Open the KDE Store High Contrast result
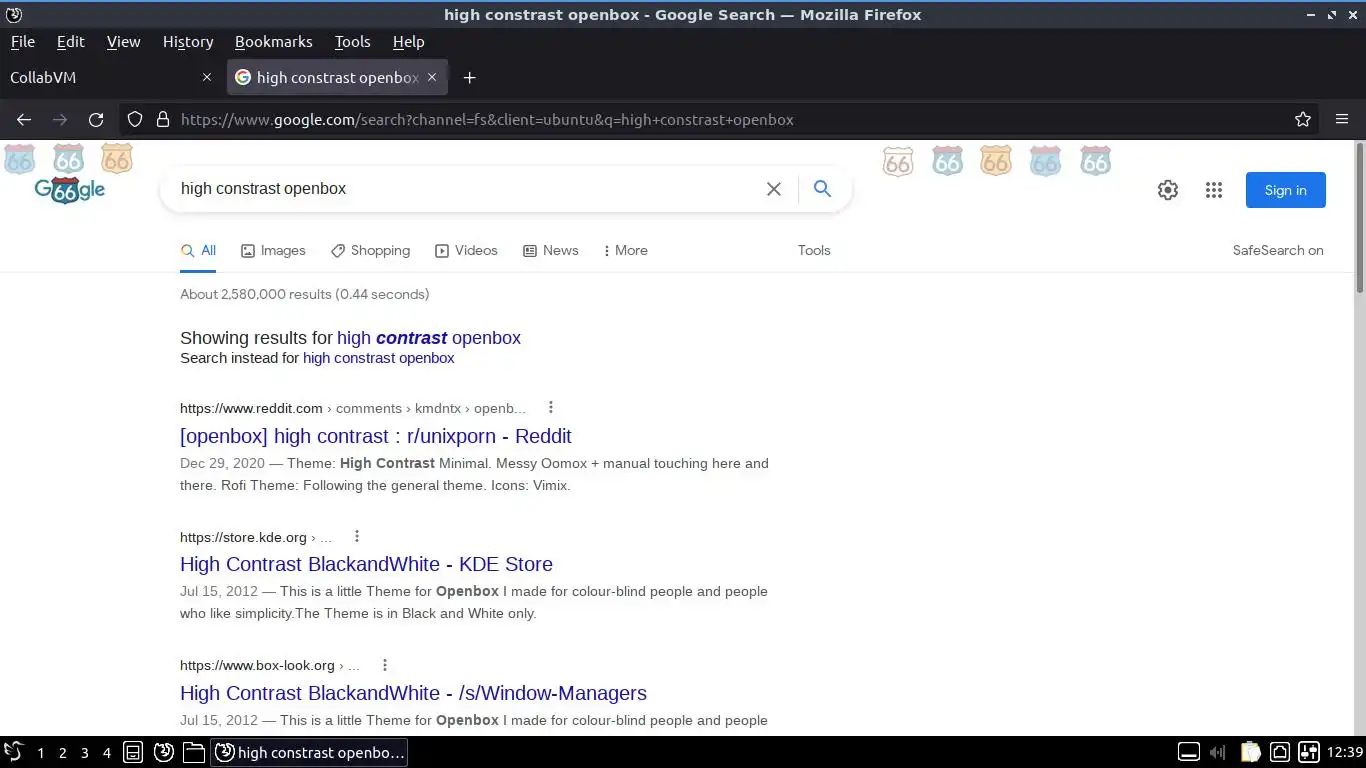The image size is (1366, 768). pyautogui.click(x=366, y=564)
